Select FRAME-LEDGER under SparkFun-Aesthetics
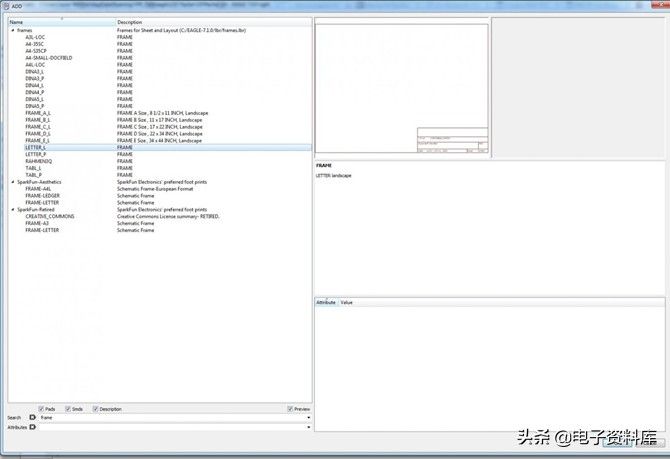Viewport: 670px width, 459px height. coord(44,195)
